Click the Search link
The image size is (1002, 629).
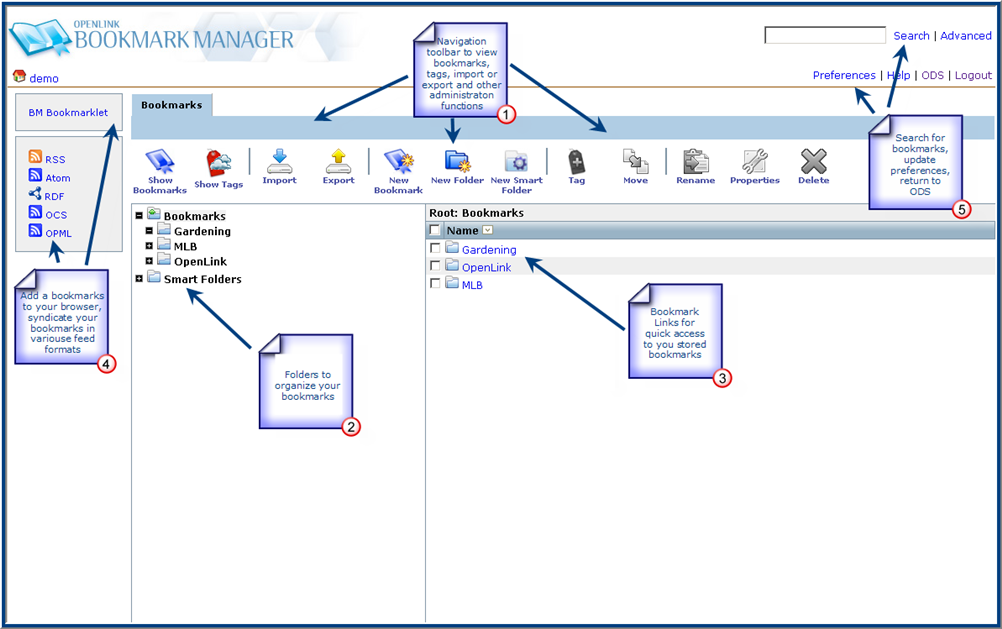(911, 36)
